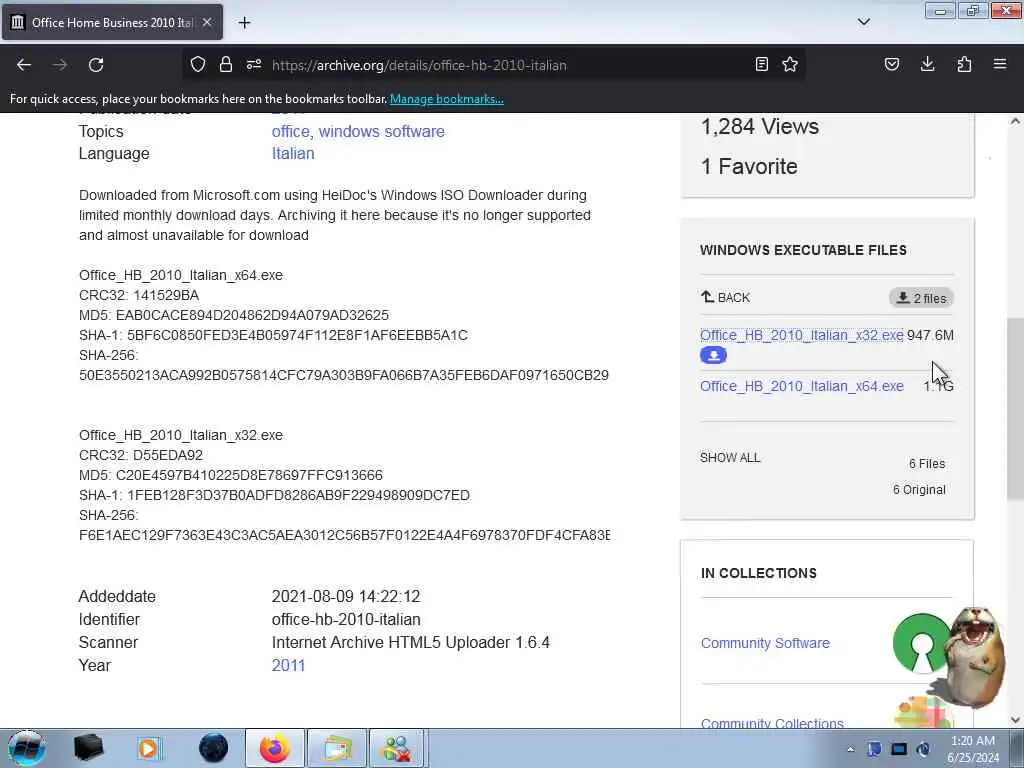The width and height of the screenshot is (1024, 768).
Task: Open the Firefox downloads panel
Action: [x=927, y=64]
